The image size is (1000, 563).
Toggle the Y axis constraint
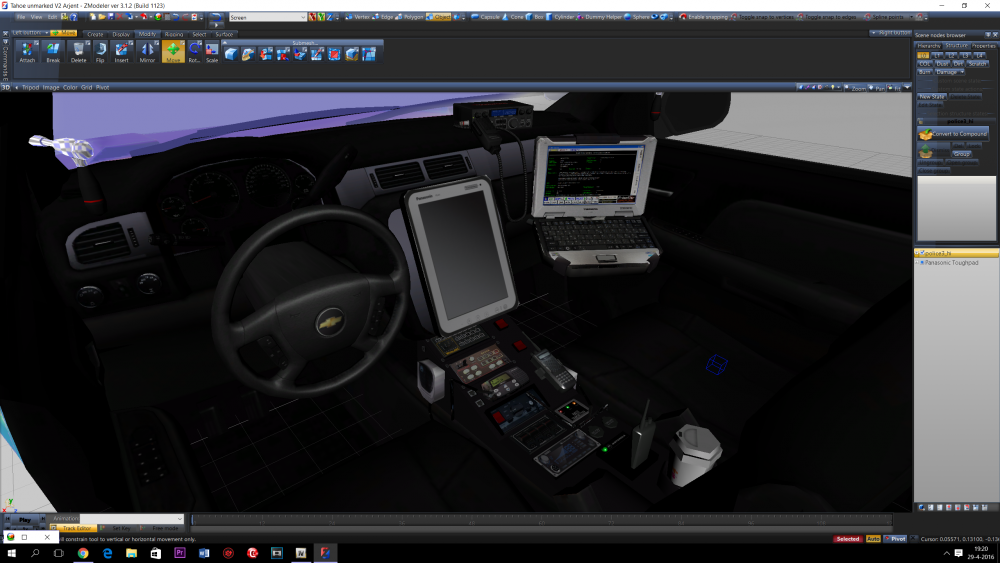(321, 17)
